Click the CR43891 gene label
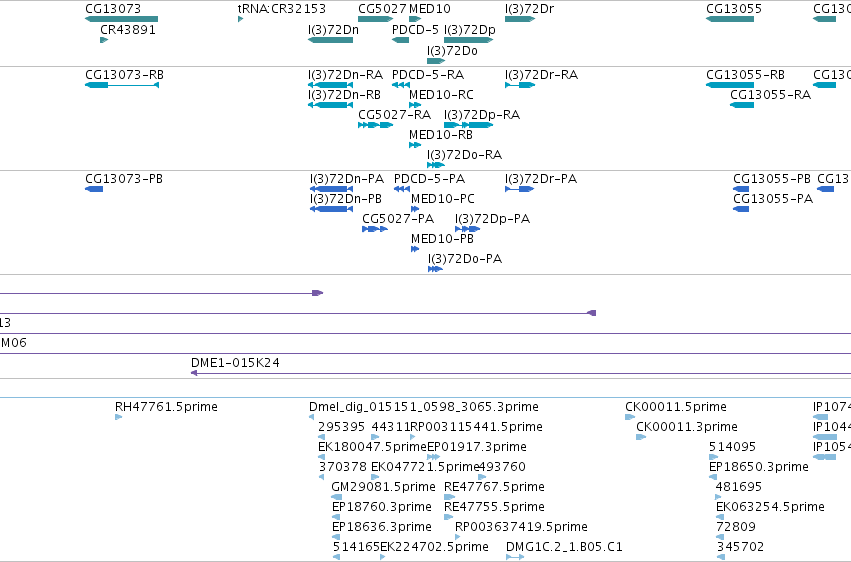The height and width of the screenshot is (562, 851). (128, 30)
